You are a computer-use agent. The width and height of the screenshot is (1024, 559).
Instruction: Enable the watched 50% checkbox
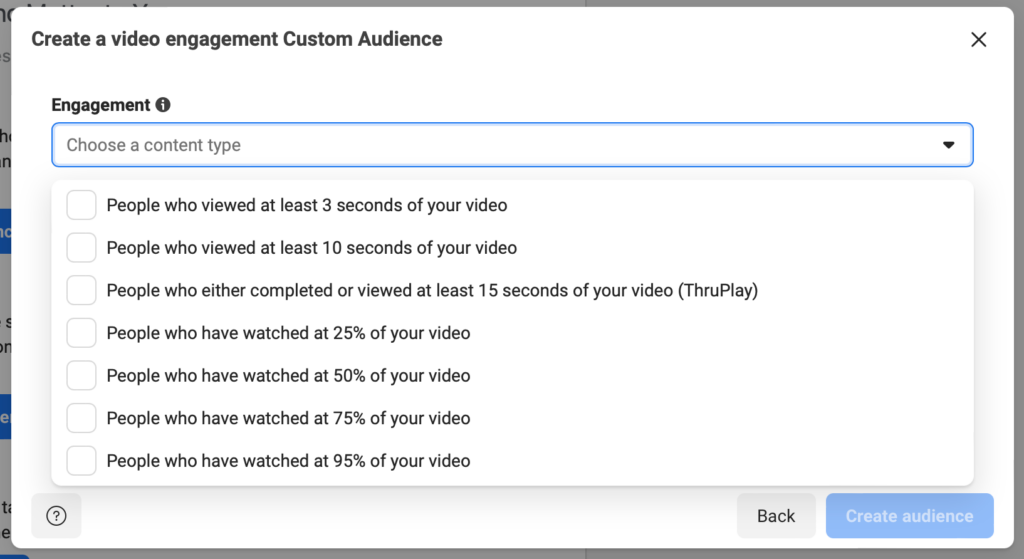81,376
